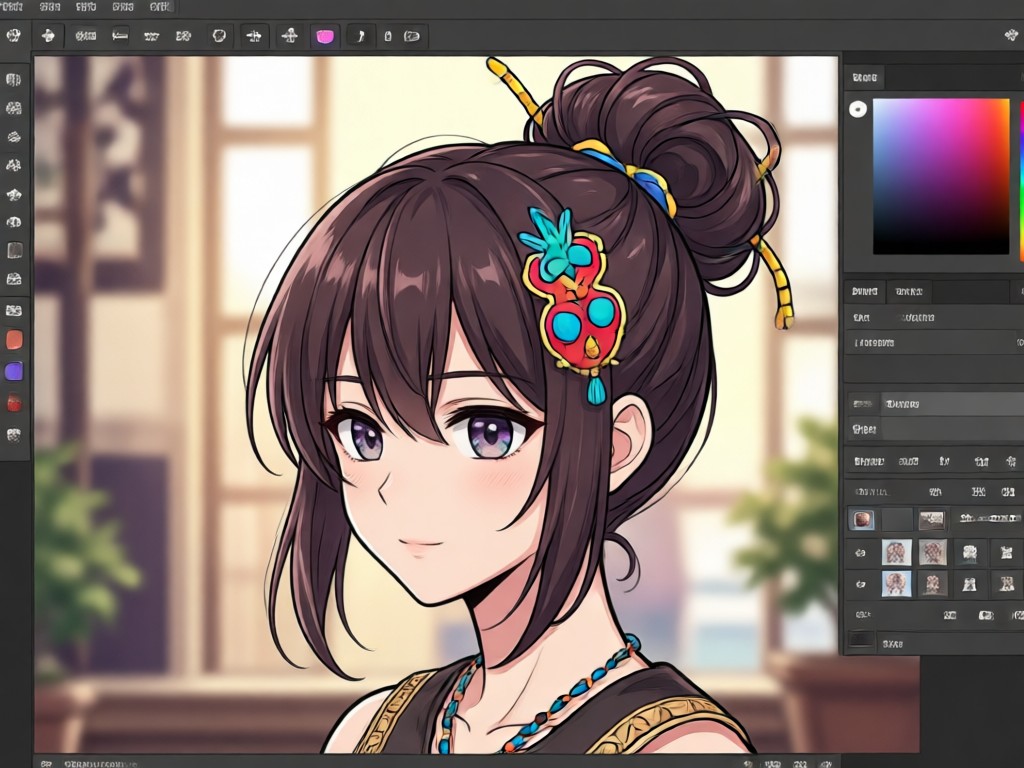Select the blue-highlighted layer thumbnail in the layers list

tap(861, 520)
